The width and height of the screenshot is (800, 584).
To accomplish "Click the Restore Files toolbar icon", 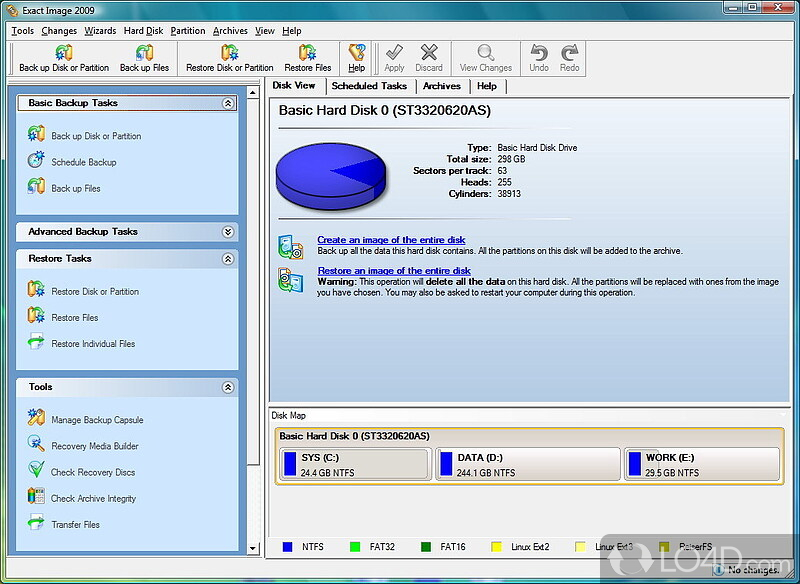I will point(307,52).
